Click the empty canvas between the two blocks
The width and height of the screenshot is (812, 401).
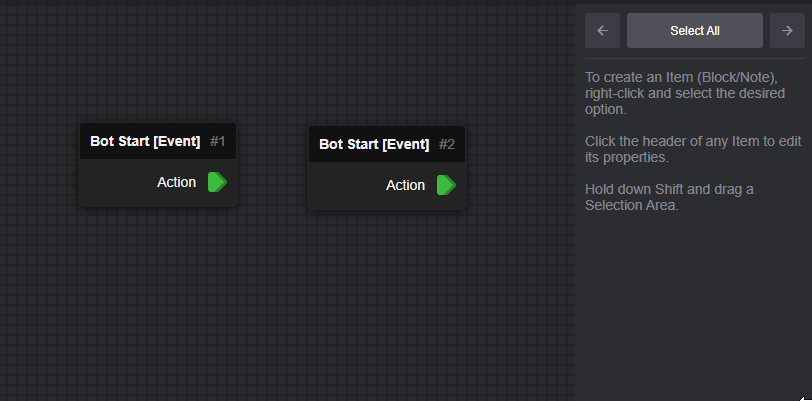pyautogui.click(x=273, y=166)
